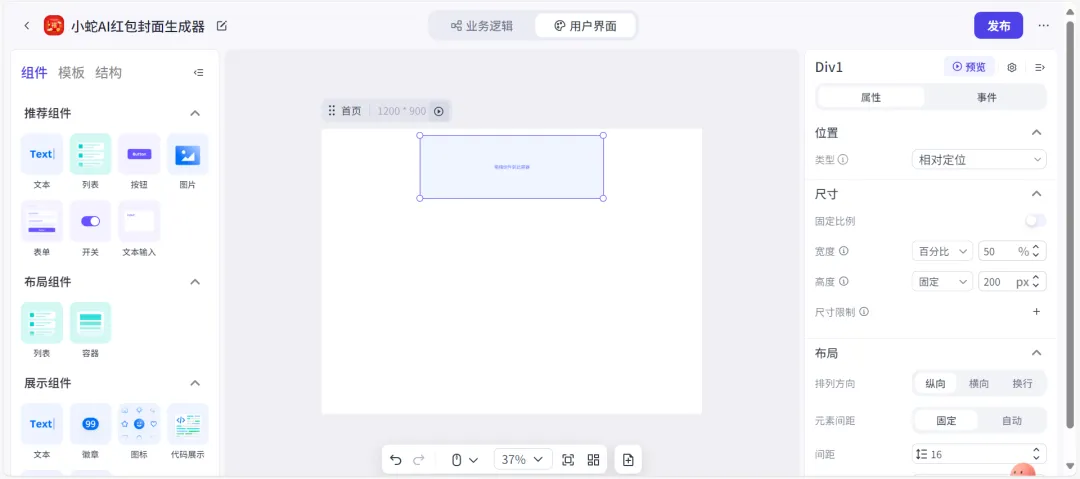Go back using the top-left arrow
Screen dimensions: 1080x479
point(27,26)
